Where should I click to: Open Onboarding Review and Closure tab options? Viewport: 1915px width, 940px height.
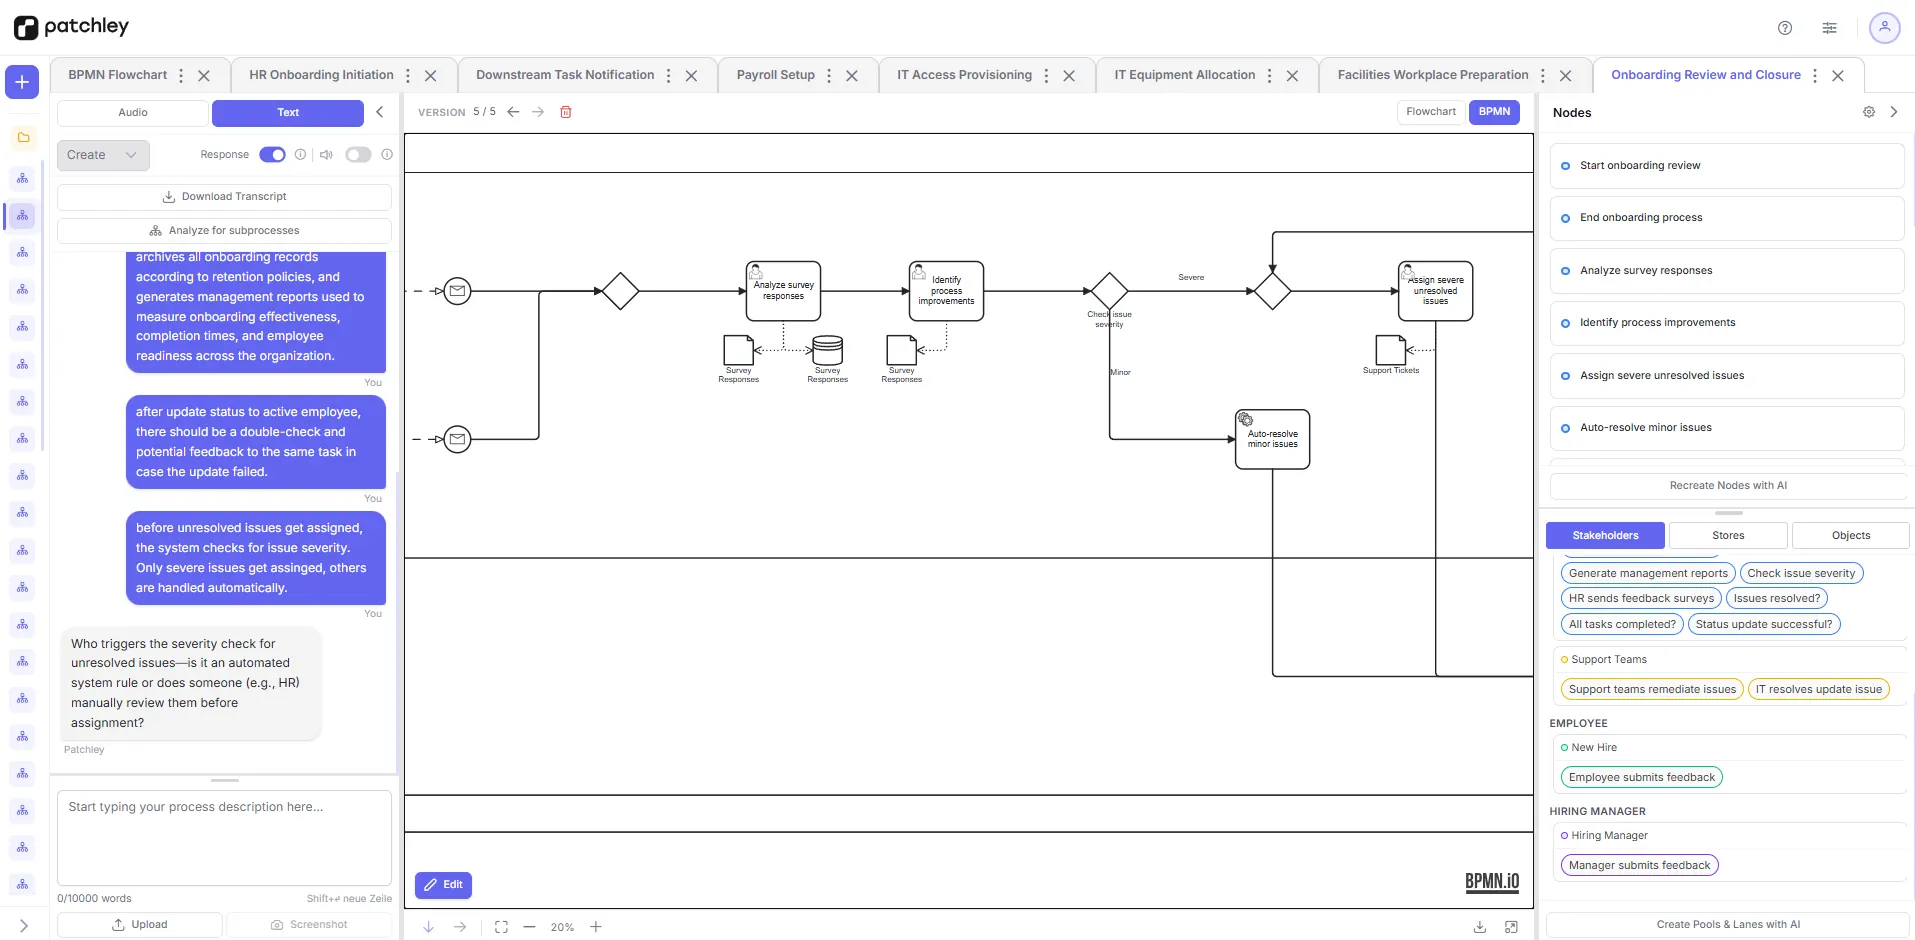(x=1815, y=76)
